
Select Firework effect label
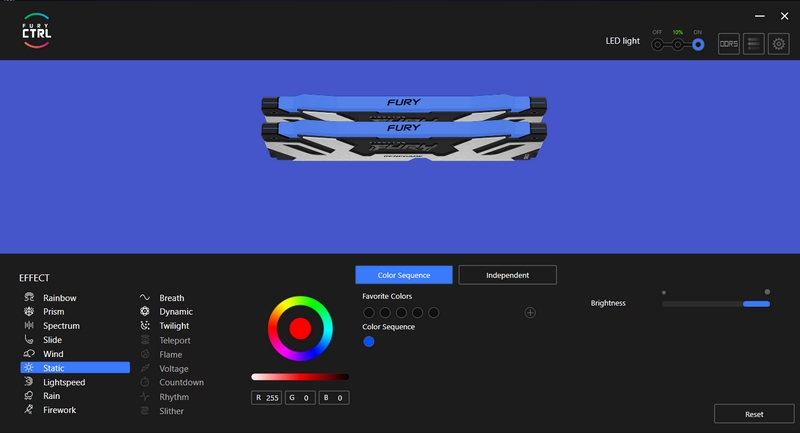pos(59,410)
